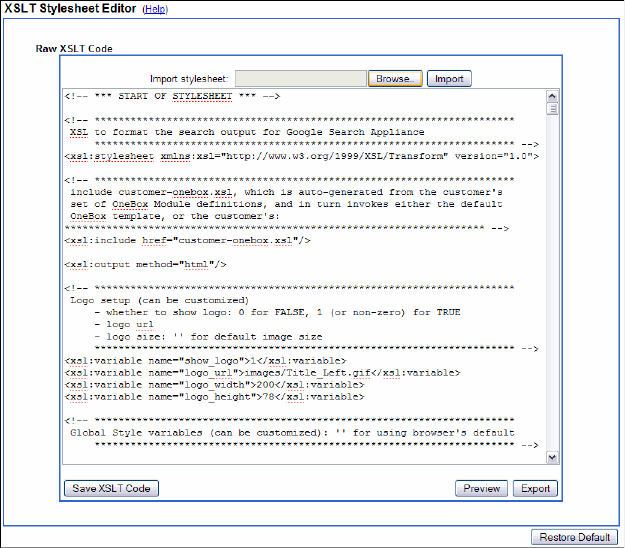Click the show_logo variable line
This screenshot has height=548, width=625.
206,361
